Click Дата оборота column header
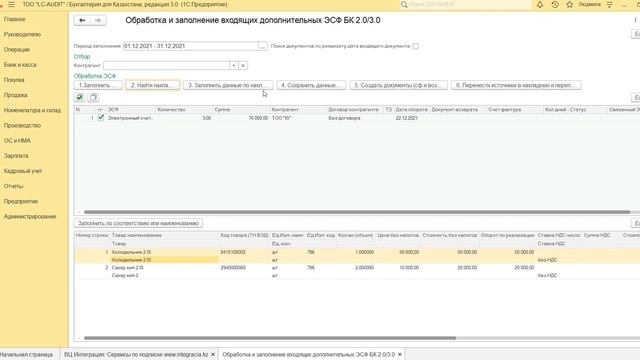640x360 pixels. [412, 110]
